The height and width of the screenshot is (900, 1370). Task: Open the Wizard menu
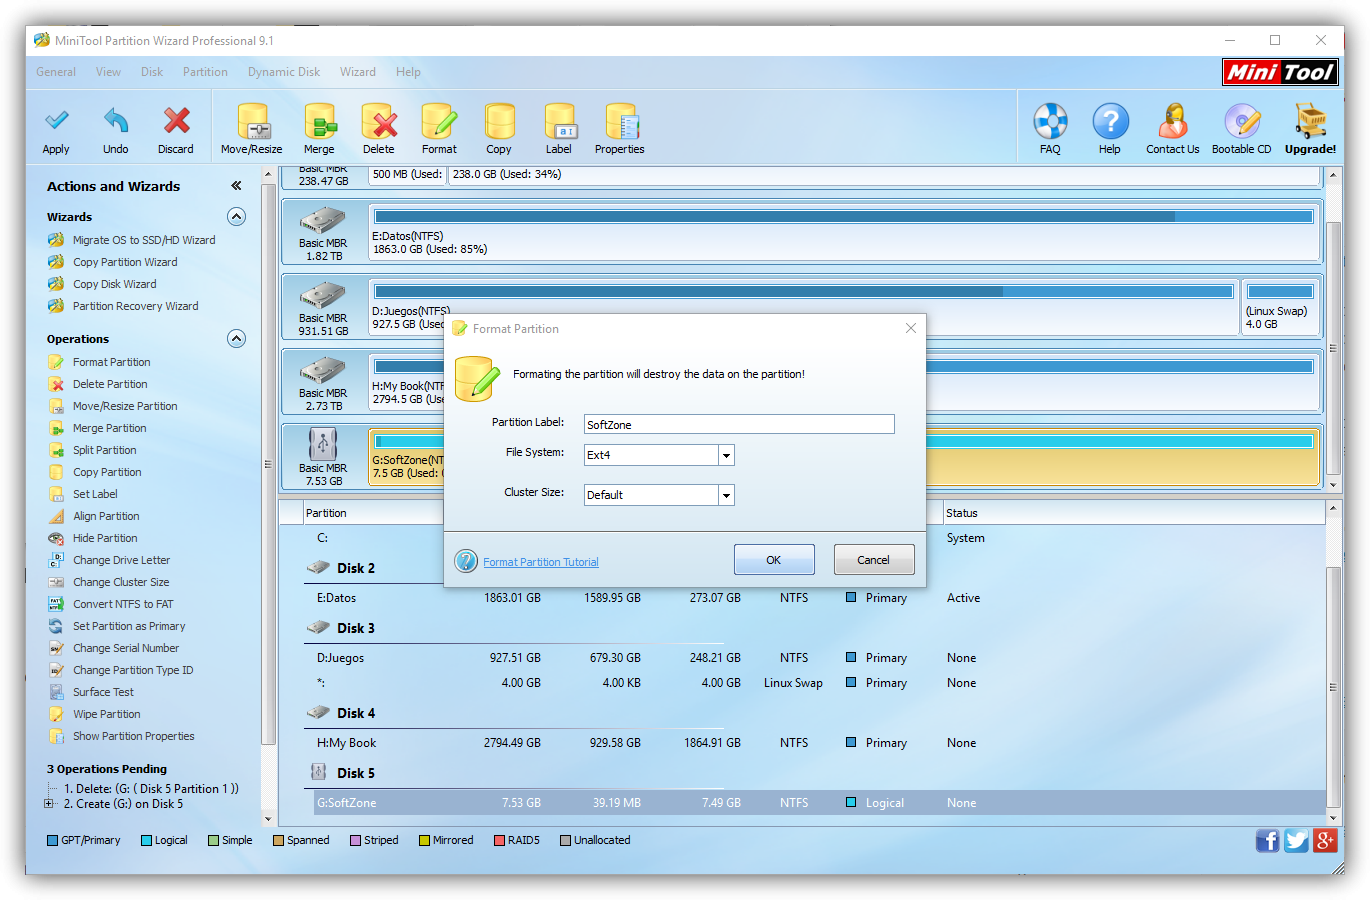(x=358, y=72)
